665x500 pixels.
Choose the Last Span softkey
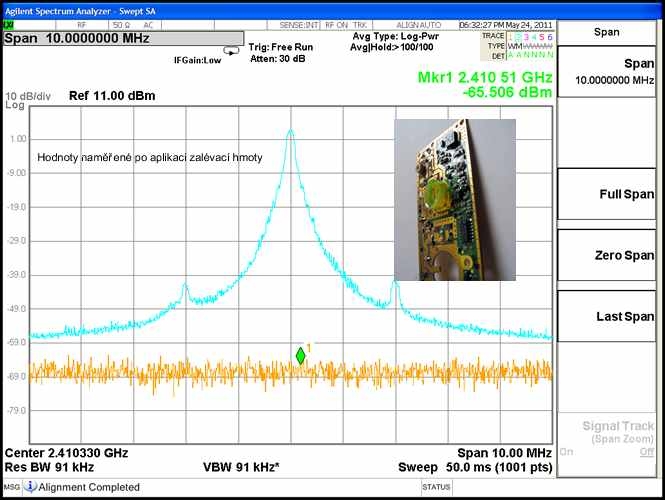pos(606,316)
